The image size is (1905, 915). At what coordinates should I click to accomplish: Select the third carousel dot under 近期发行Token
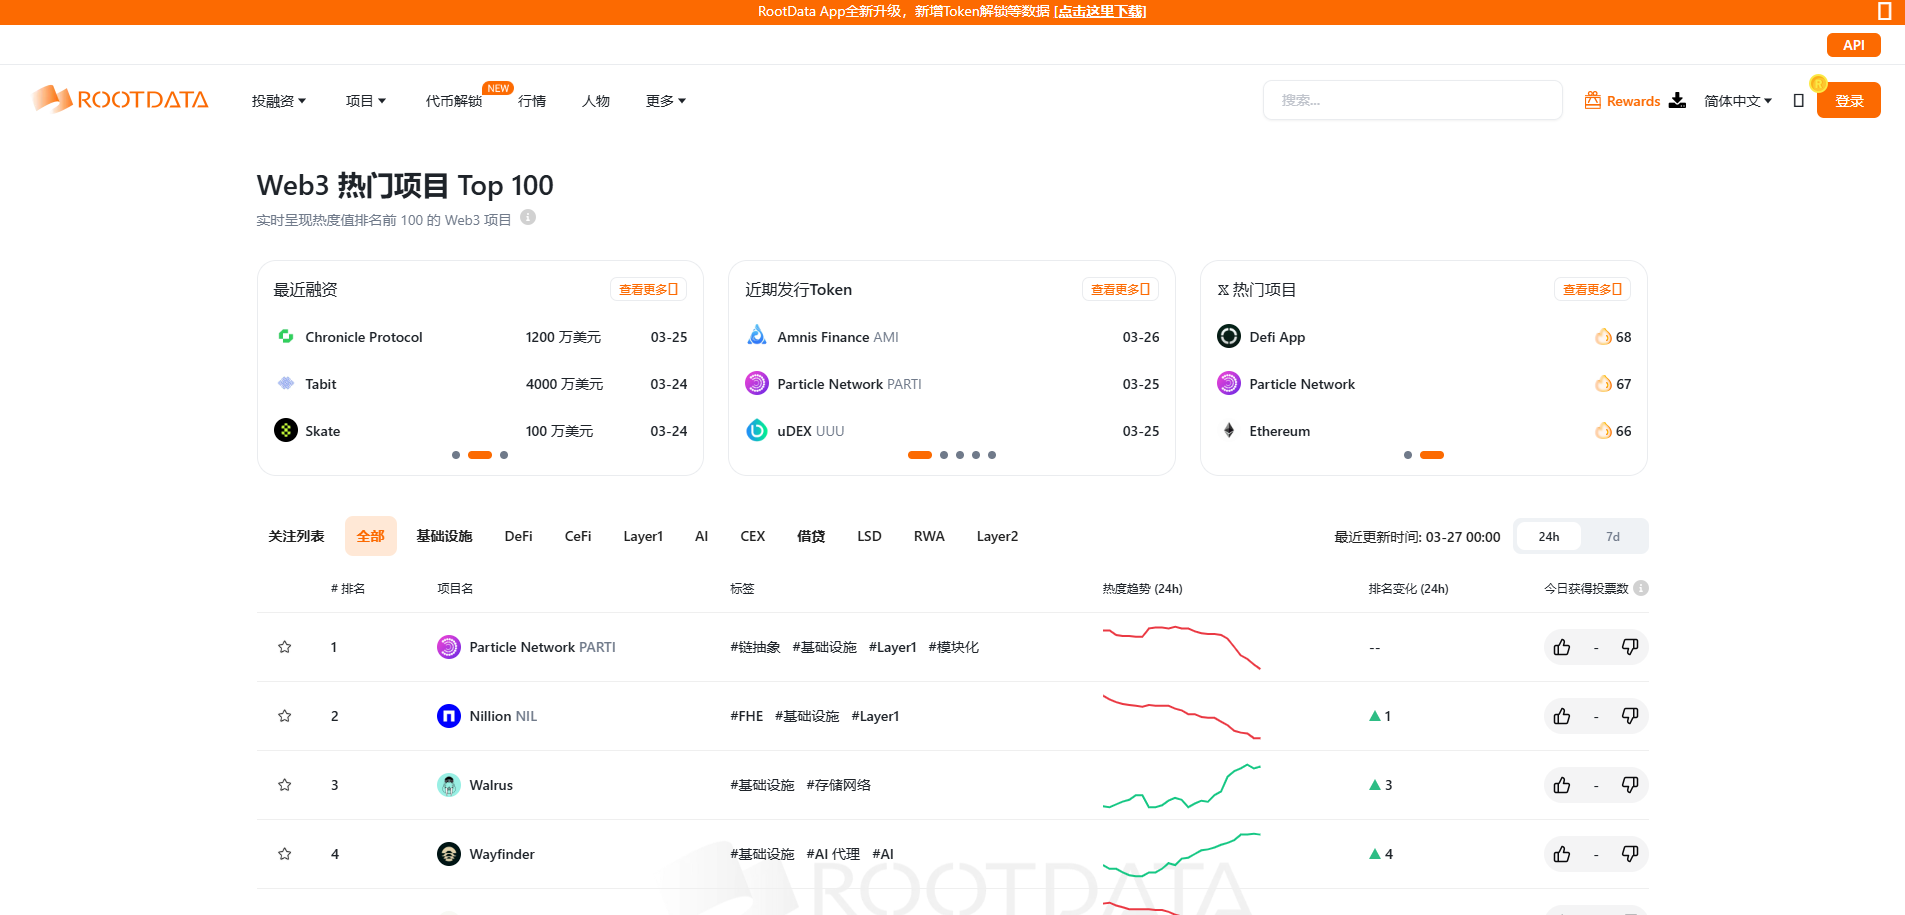click(x=960, y=455)
